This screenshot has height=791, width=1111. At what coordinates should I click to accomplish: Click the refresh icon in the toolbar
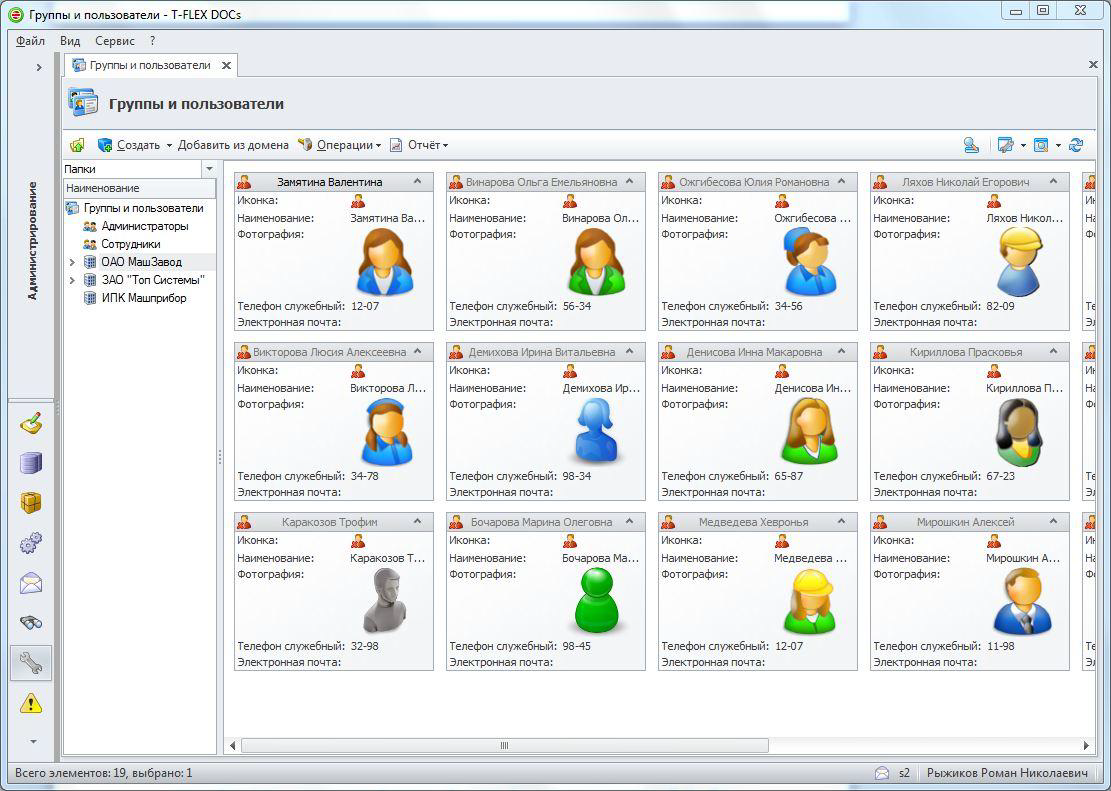[x=1076, y=145]
